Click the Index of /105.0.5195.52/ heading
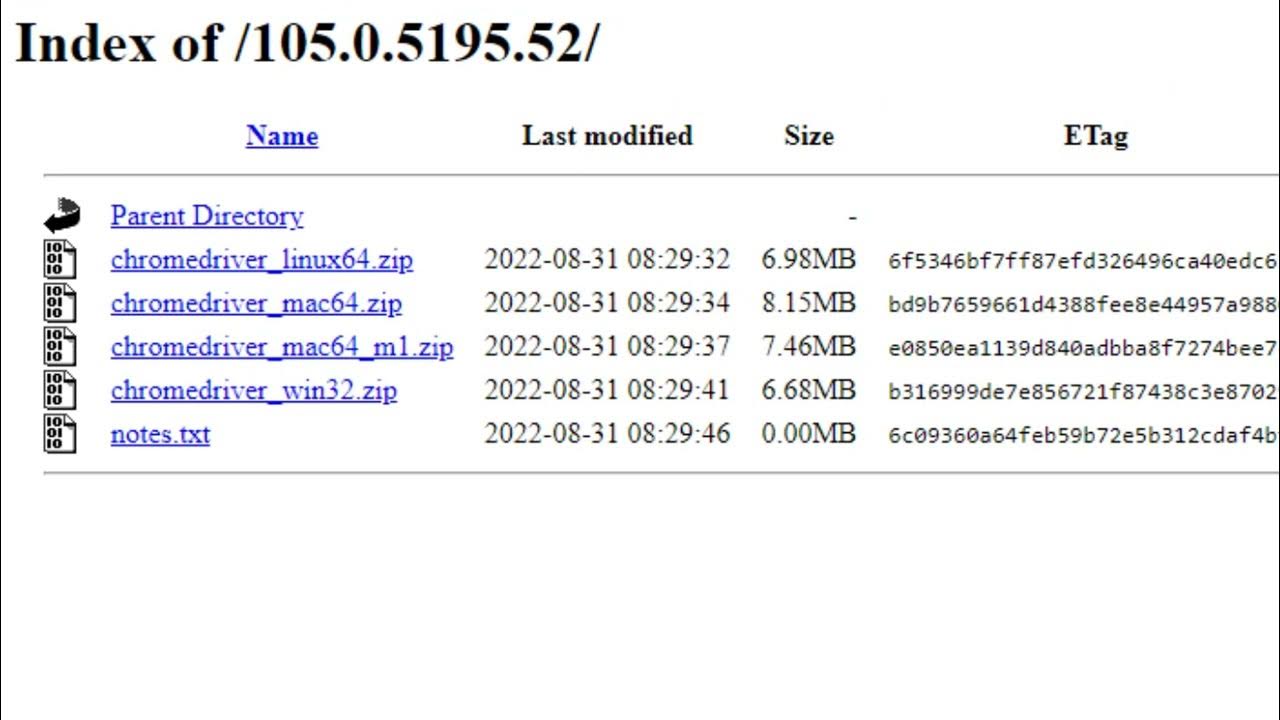The image size is (1280, 720). point(307,44)
